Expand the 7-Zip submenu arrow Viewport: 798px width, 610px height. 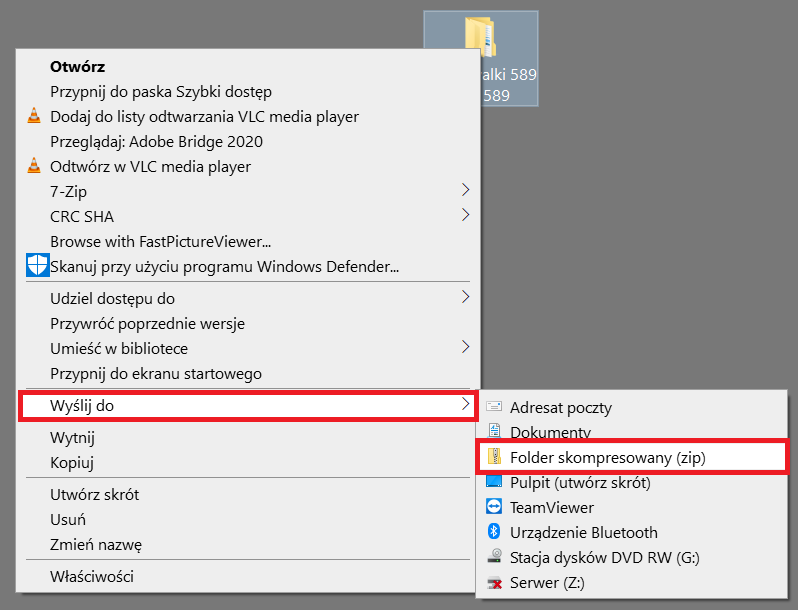pos(465,189)
